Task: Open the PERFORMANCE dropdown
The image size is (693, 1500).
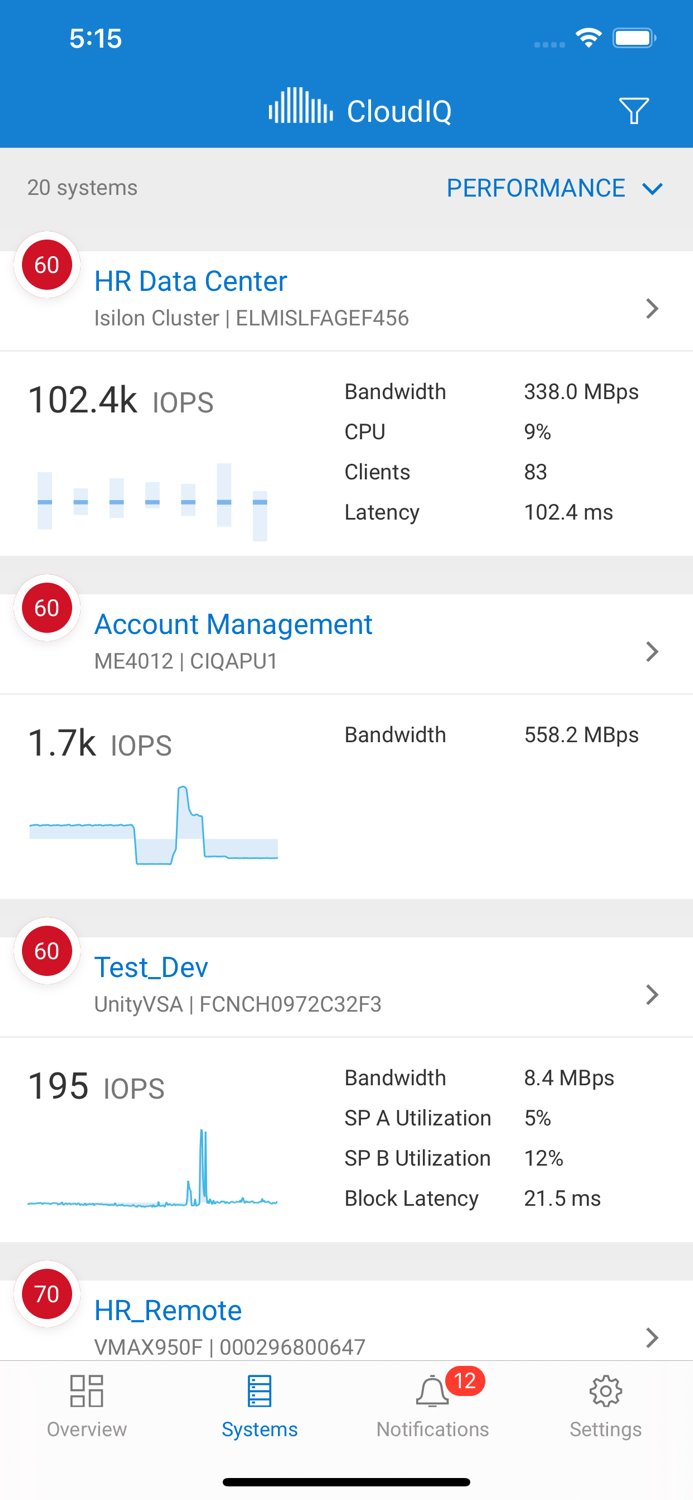Action: point(556,188)
